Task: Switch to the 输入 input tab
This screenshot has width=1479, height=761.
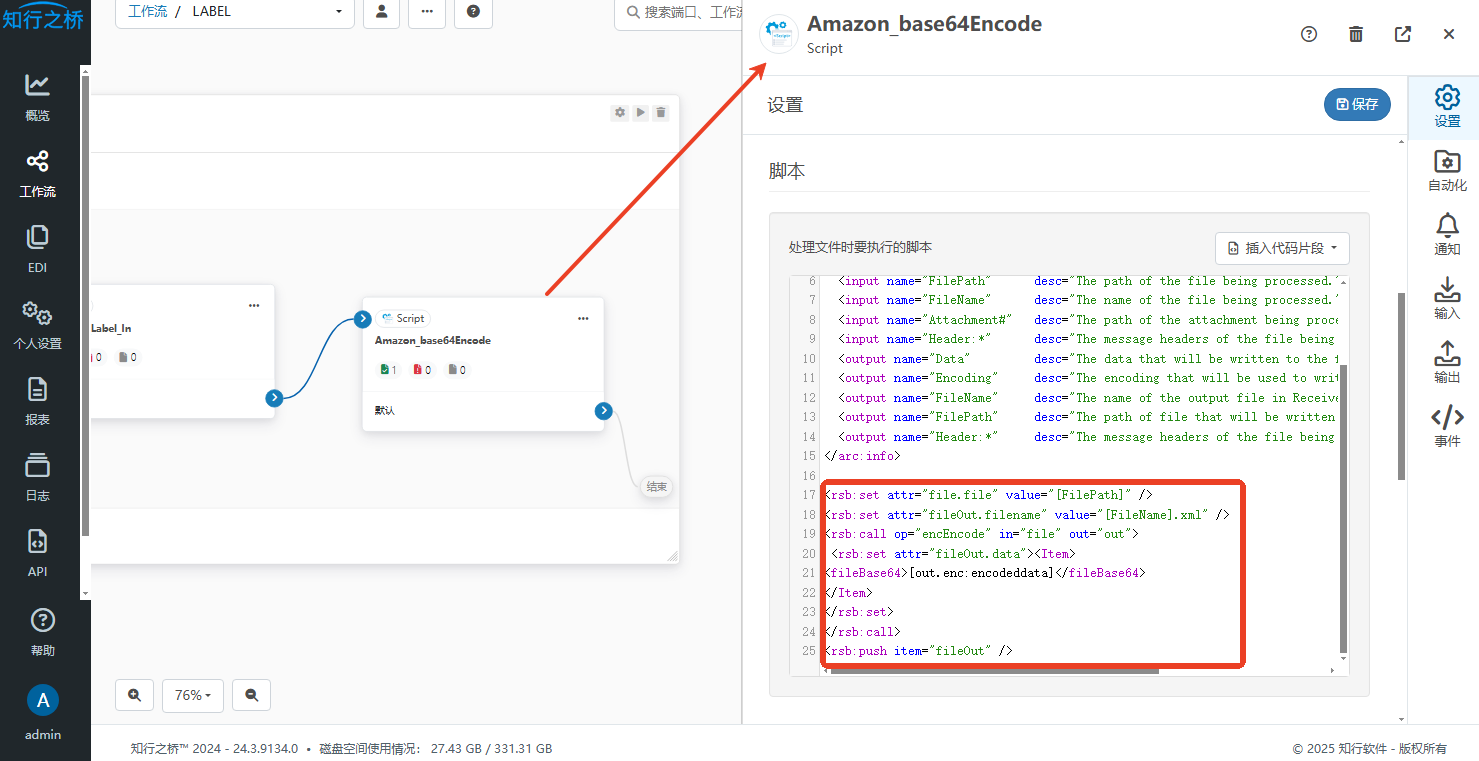Action: (1447, 299)
